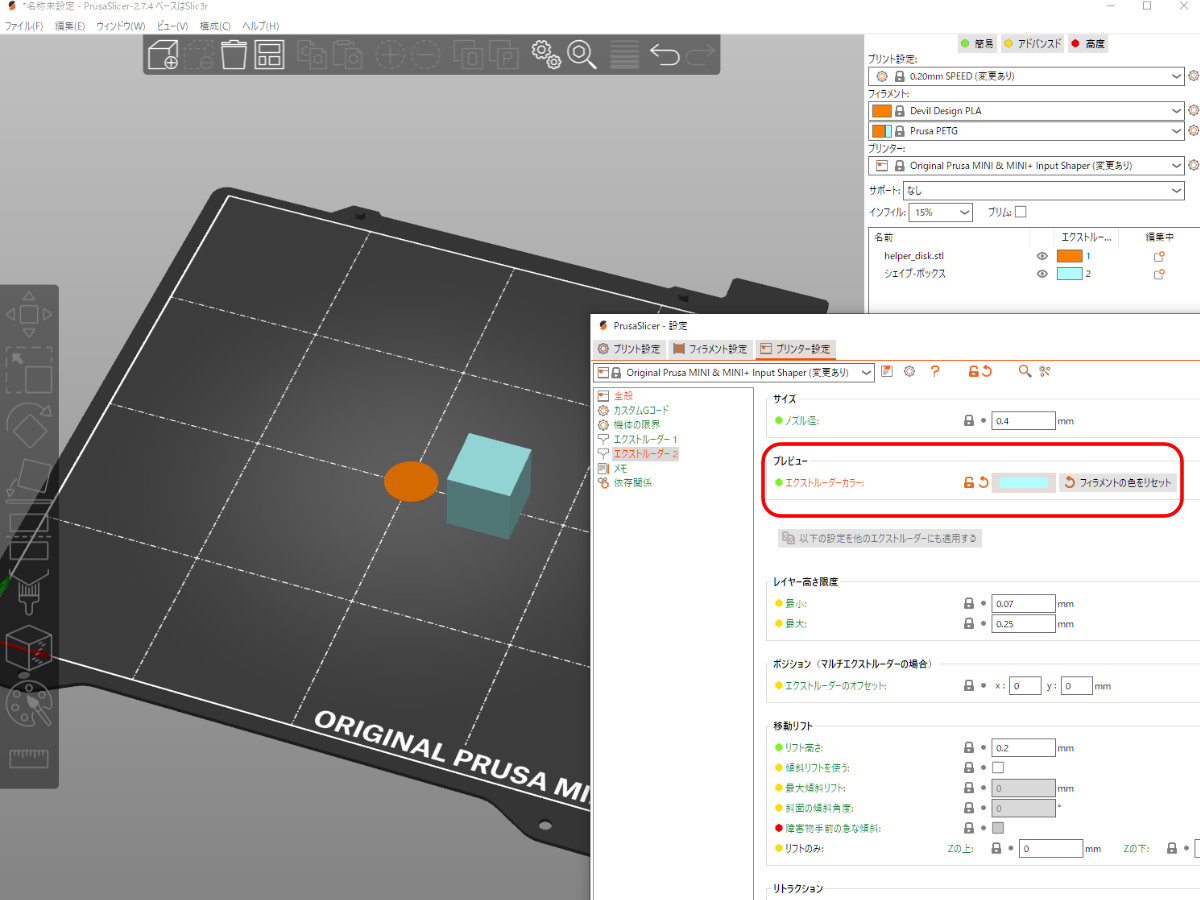
Task: Click the cyan エクストルーダーカラー swatch
Action: [1023, 483]
